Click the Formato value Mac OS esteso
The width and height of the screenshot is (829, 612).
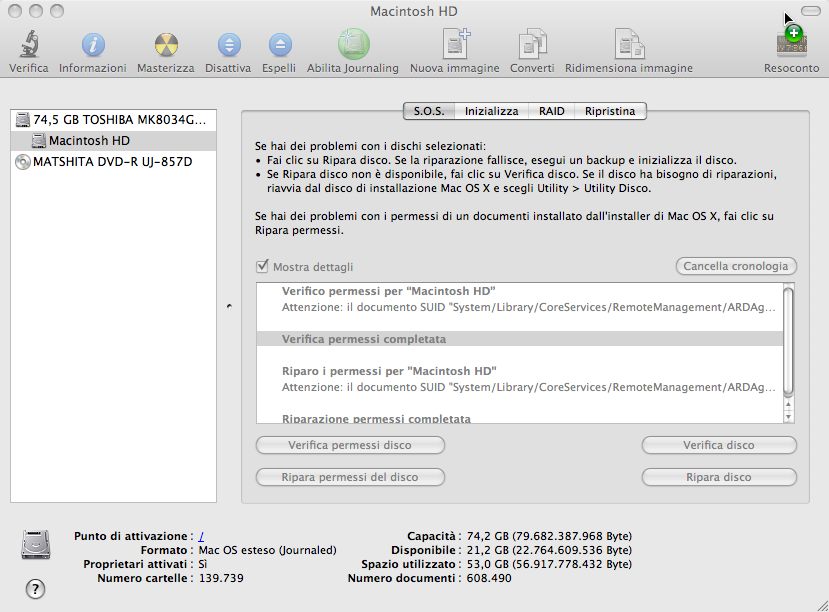267,550
